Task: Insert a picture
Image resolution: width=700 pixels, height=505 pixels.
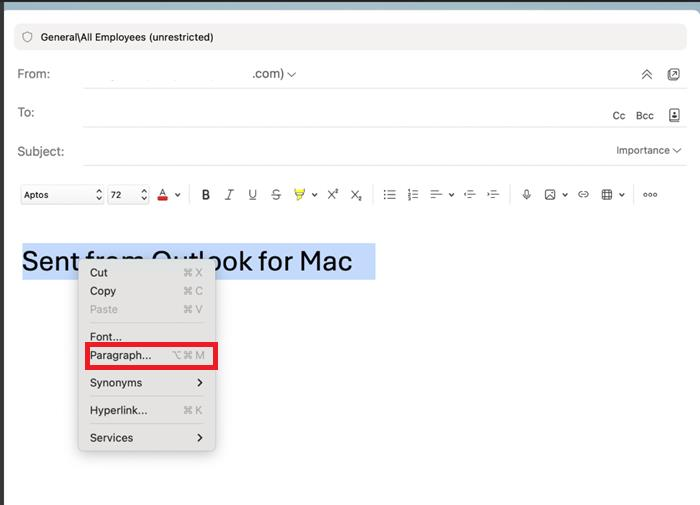Action: (550, 195)
